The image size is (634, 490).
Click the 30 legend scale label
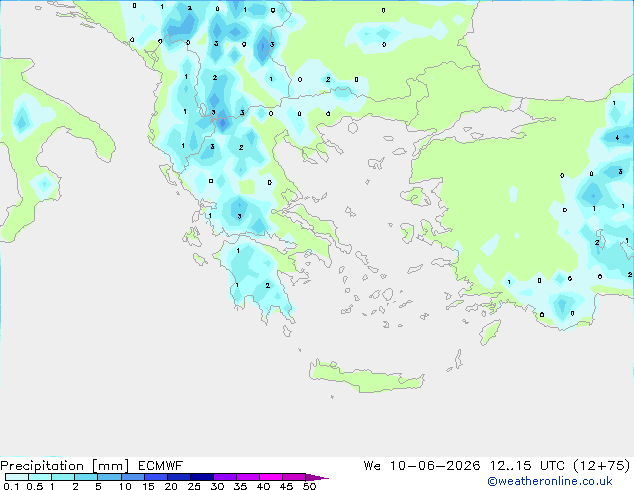tap(217, 486)
